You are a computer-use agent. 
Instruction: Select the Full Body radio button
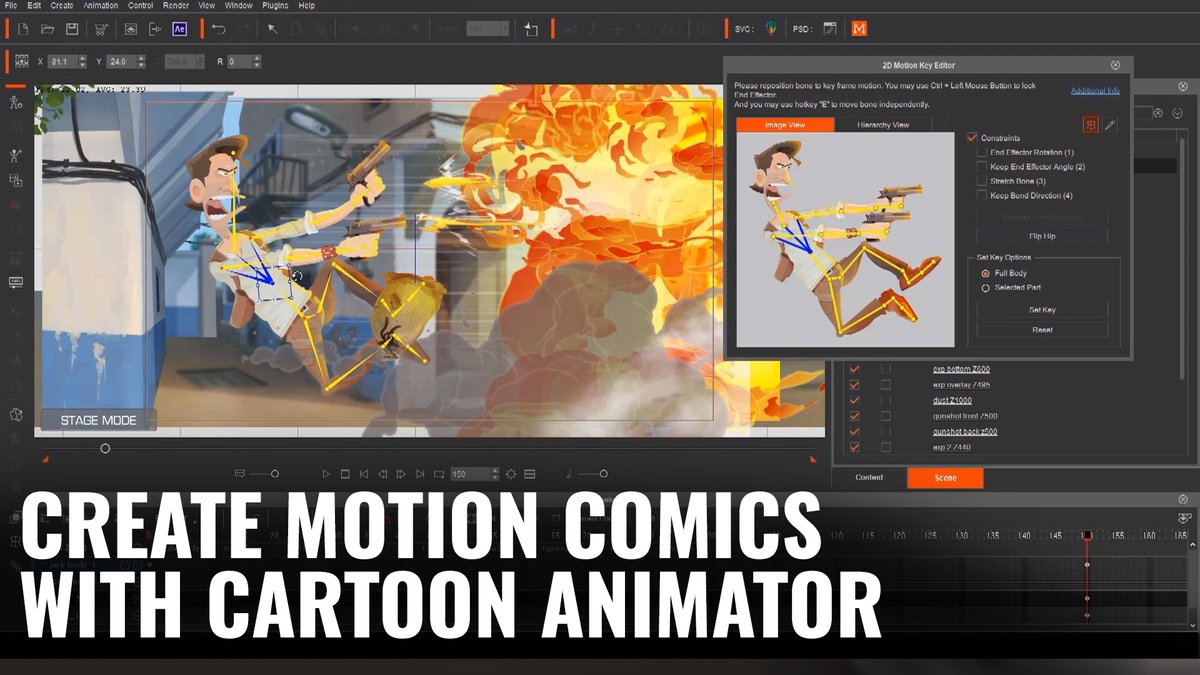[986, 273]
